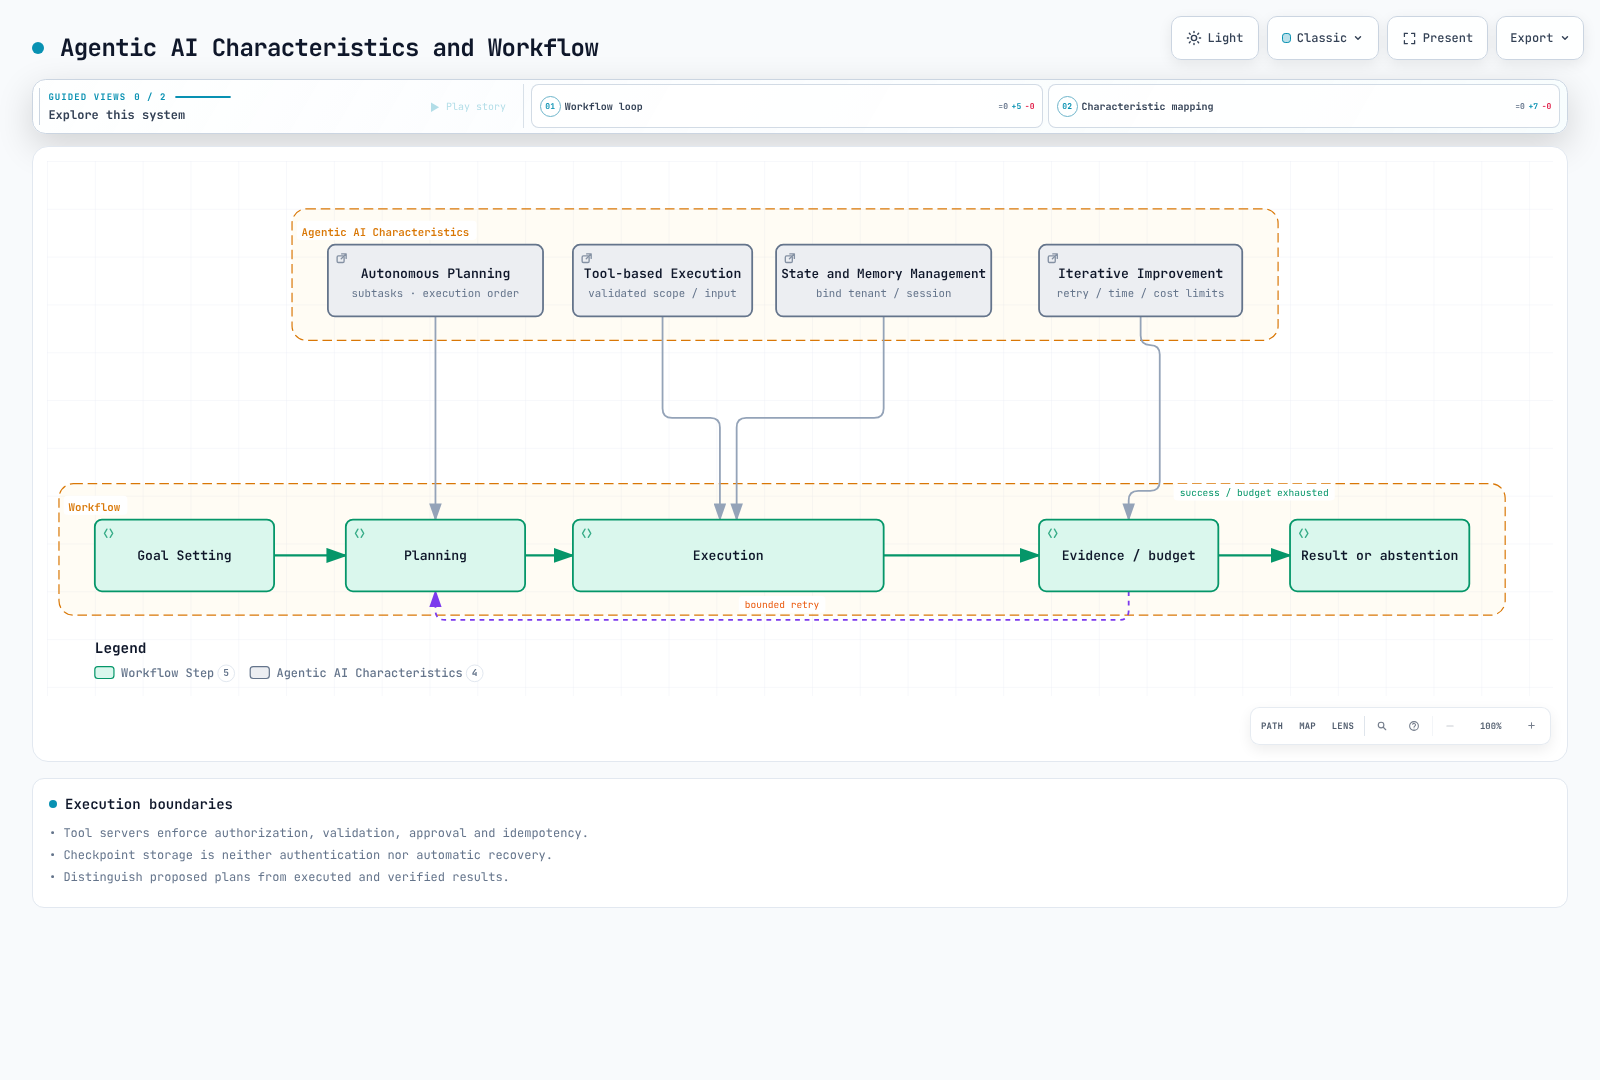The image size is (1600, 1080).
Task: Click the Tool servers enforce authorization bullet
Action: (x=325, y=833)
